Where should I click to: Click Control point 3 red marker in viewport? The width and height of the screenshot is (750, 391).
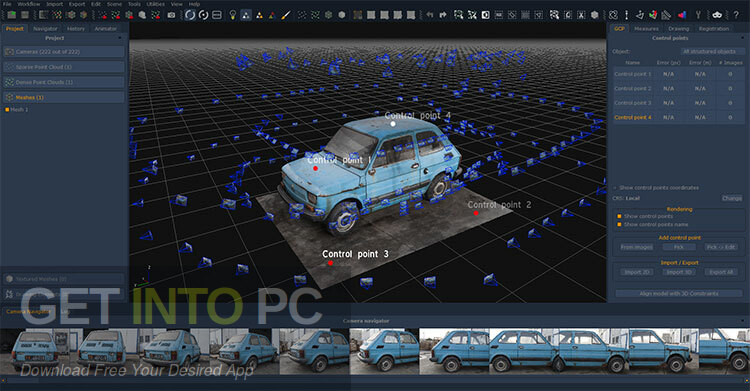point(331,263)
